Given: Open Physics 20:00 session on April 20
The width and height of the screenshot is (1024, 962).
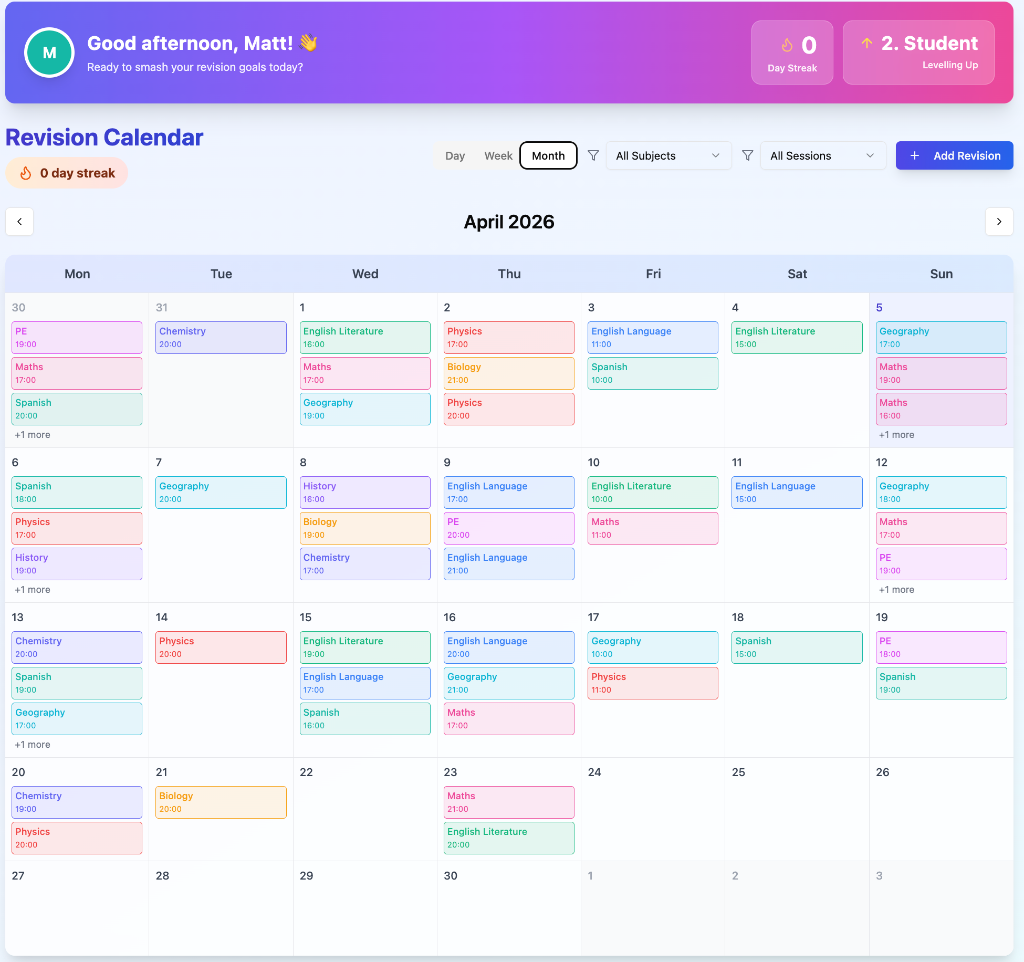Looking at the screenshot, I should (77, 838).
